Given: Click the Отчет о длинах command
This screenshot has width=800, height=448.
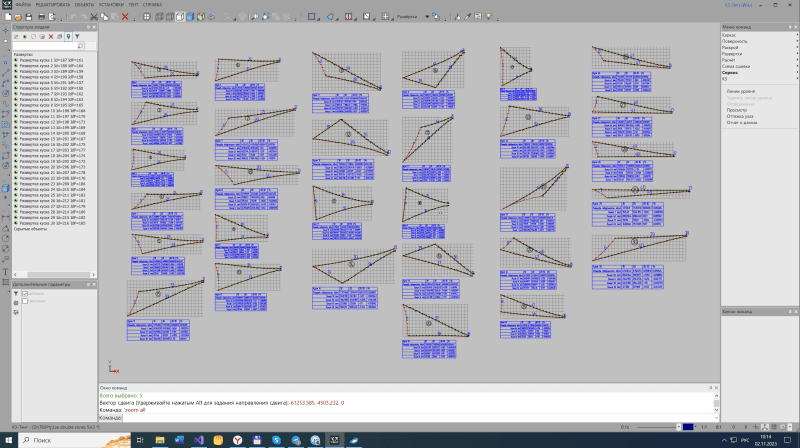Looking at the screenshot, I should tap(743, 121).
